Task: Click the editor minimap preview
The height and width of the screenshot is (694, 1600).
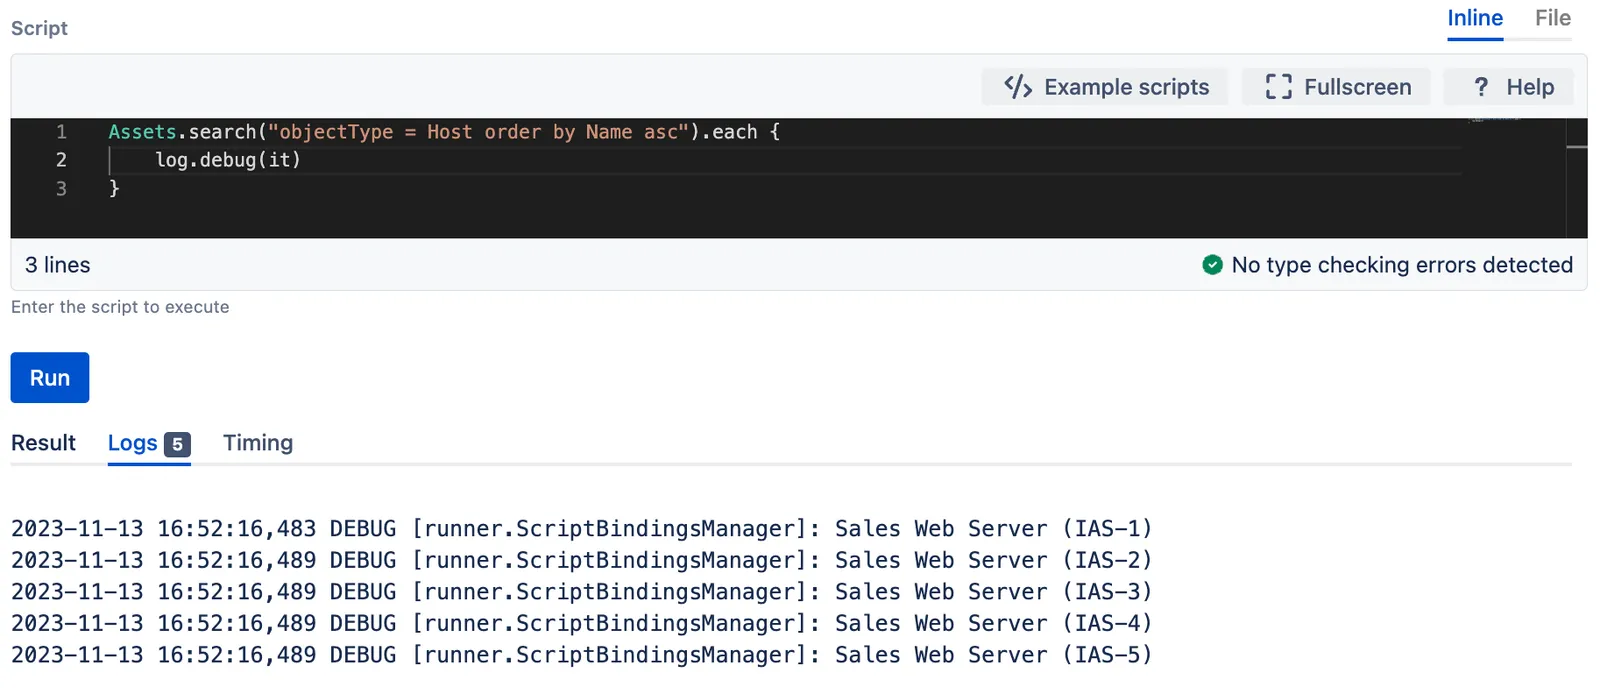Action: (x=1495, y=120)
